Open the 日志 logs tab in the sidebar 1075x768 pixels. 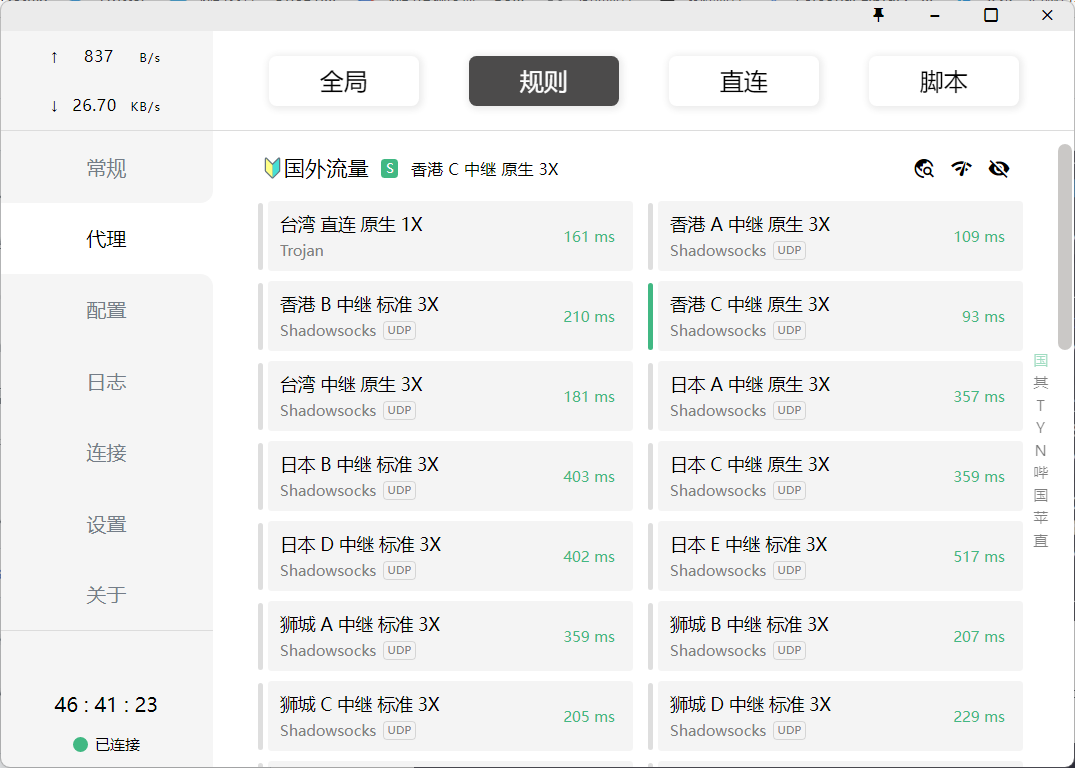[106, 382]
